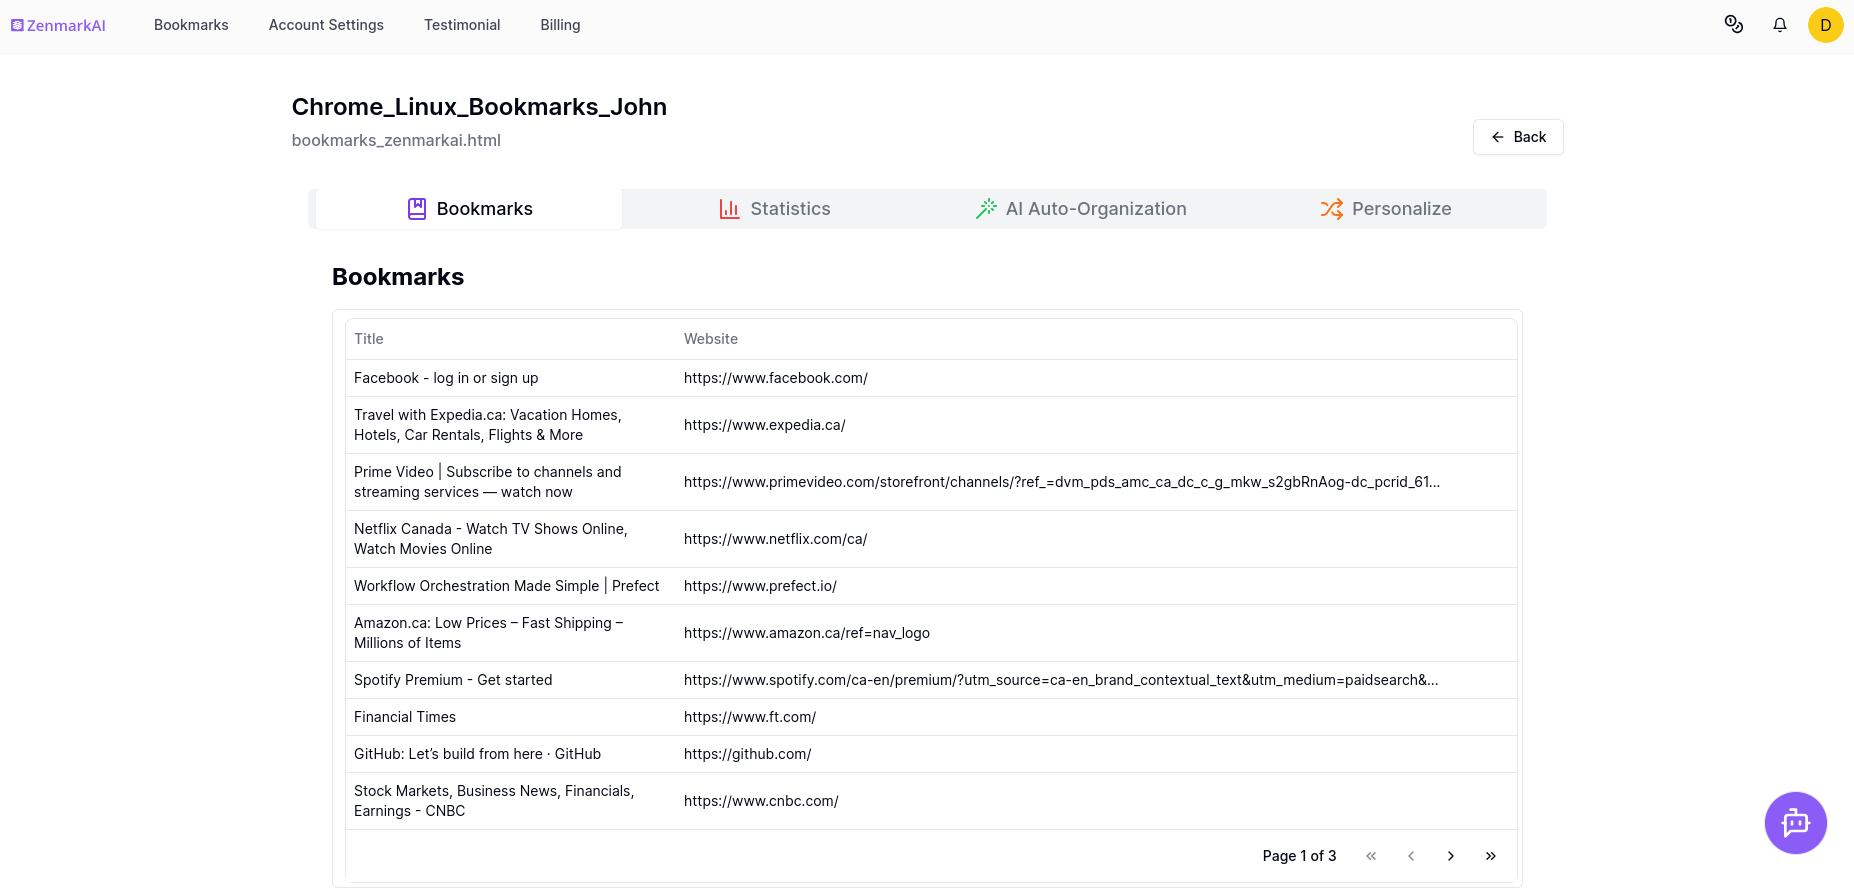Go to the next page of bookmarks
The height and width of the screenshot is (892, 1854).
point(1451,856)
